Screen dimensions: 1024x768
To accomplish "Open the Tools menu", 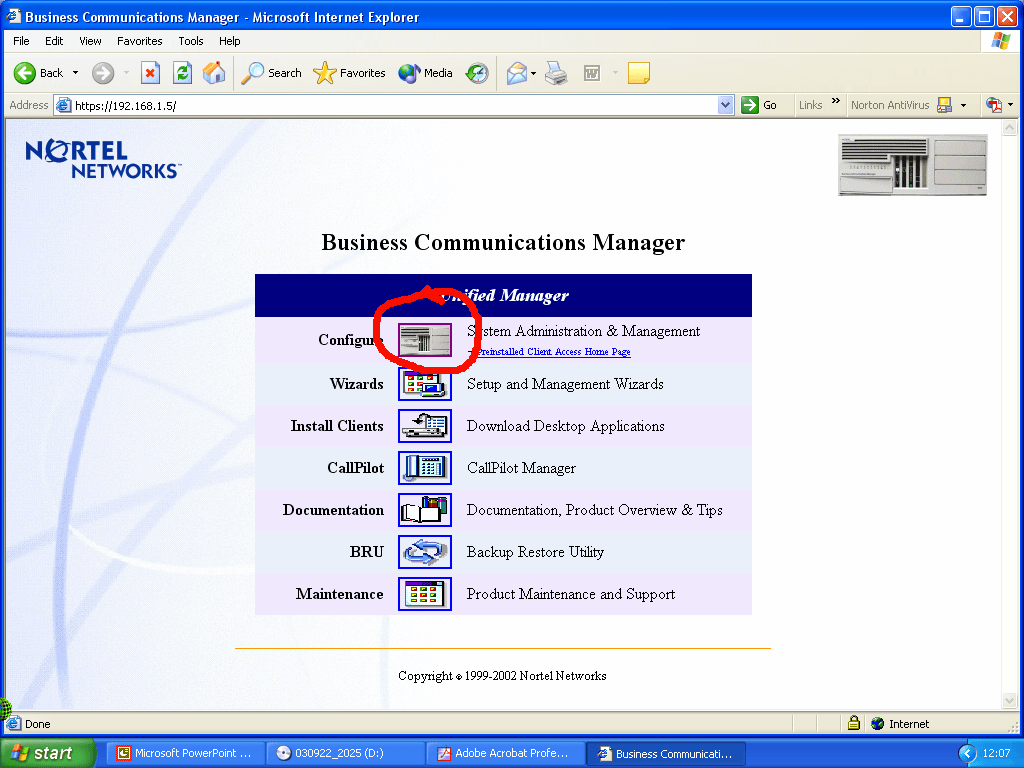I will coord(191,40).
